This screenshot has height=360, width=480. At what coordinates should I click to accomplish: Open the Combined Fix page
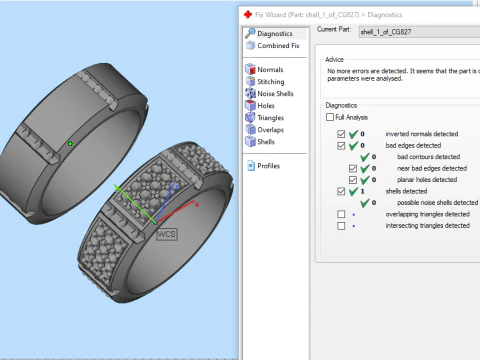coord(278,45)
